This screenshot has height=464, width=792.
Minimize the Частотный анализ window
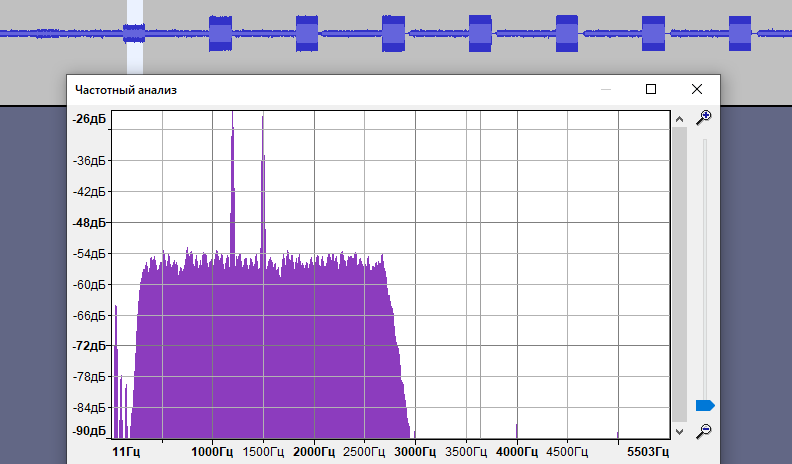[x=606, y=89]
